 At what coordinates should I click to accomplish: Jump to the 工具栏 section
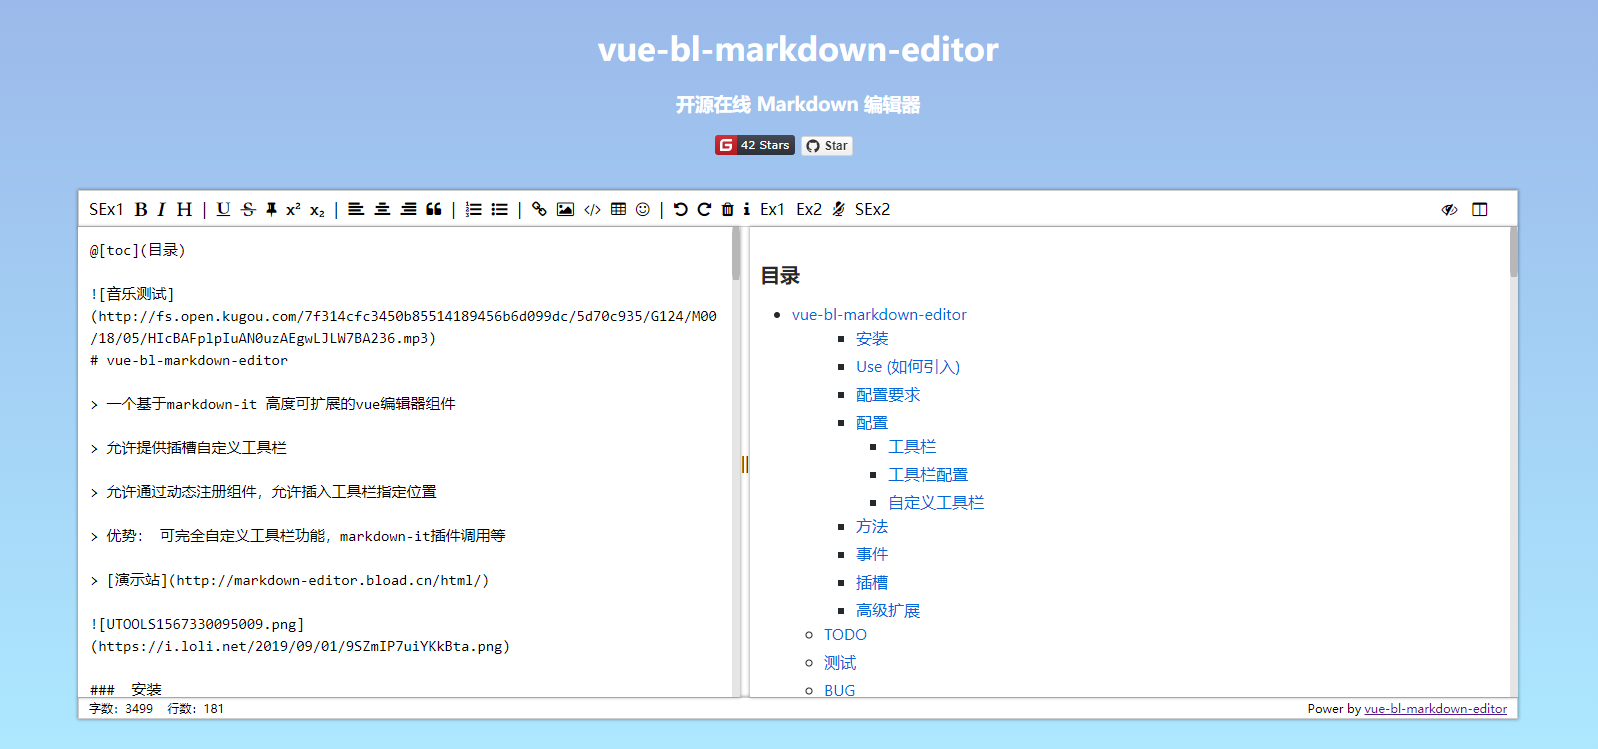[x=912, y=447]
